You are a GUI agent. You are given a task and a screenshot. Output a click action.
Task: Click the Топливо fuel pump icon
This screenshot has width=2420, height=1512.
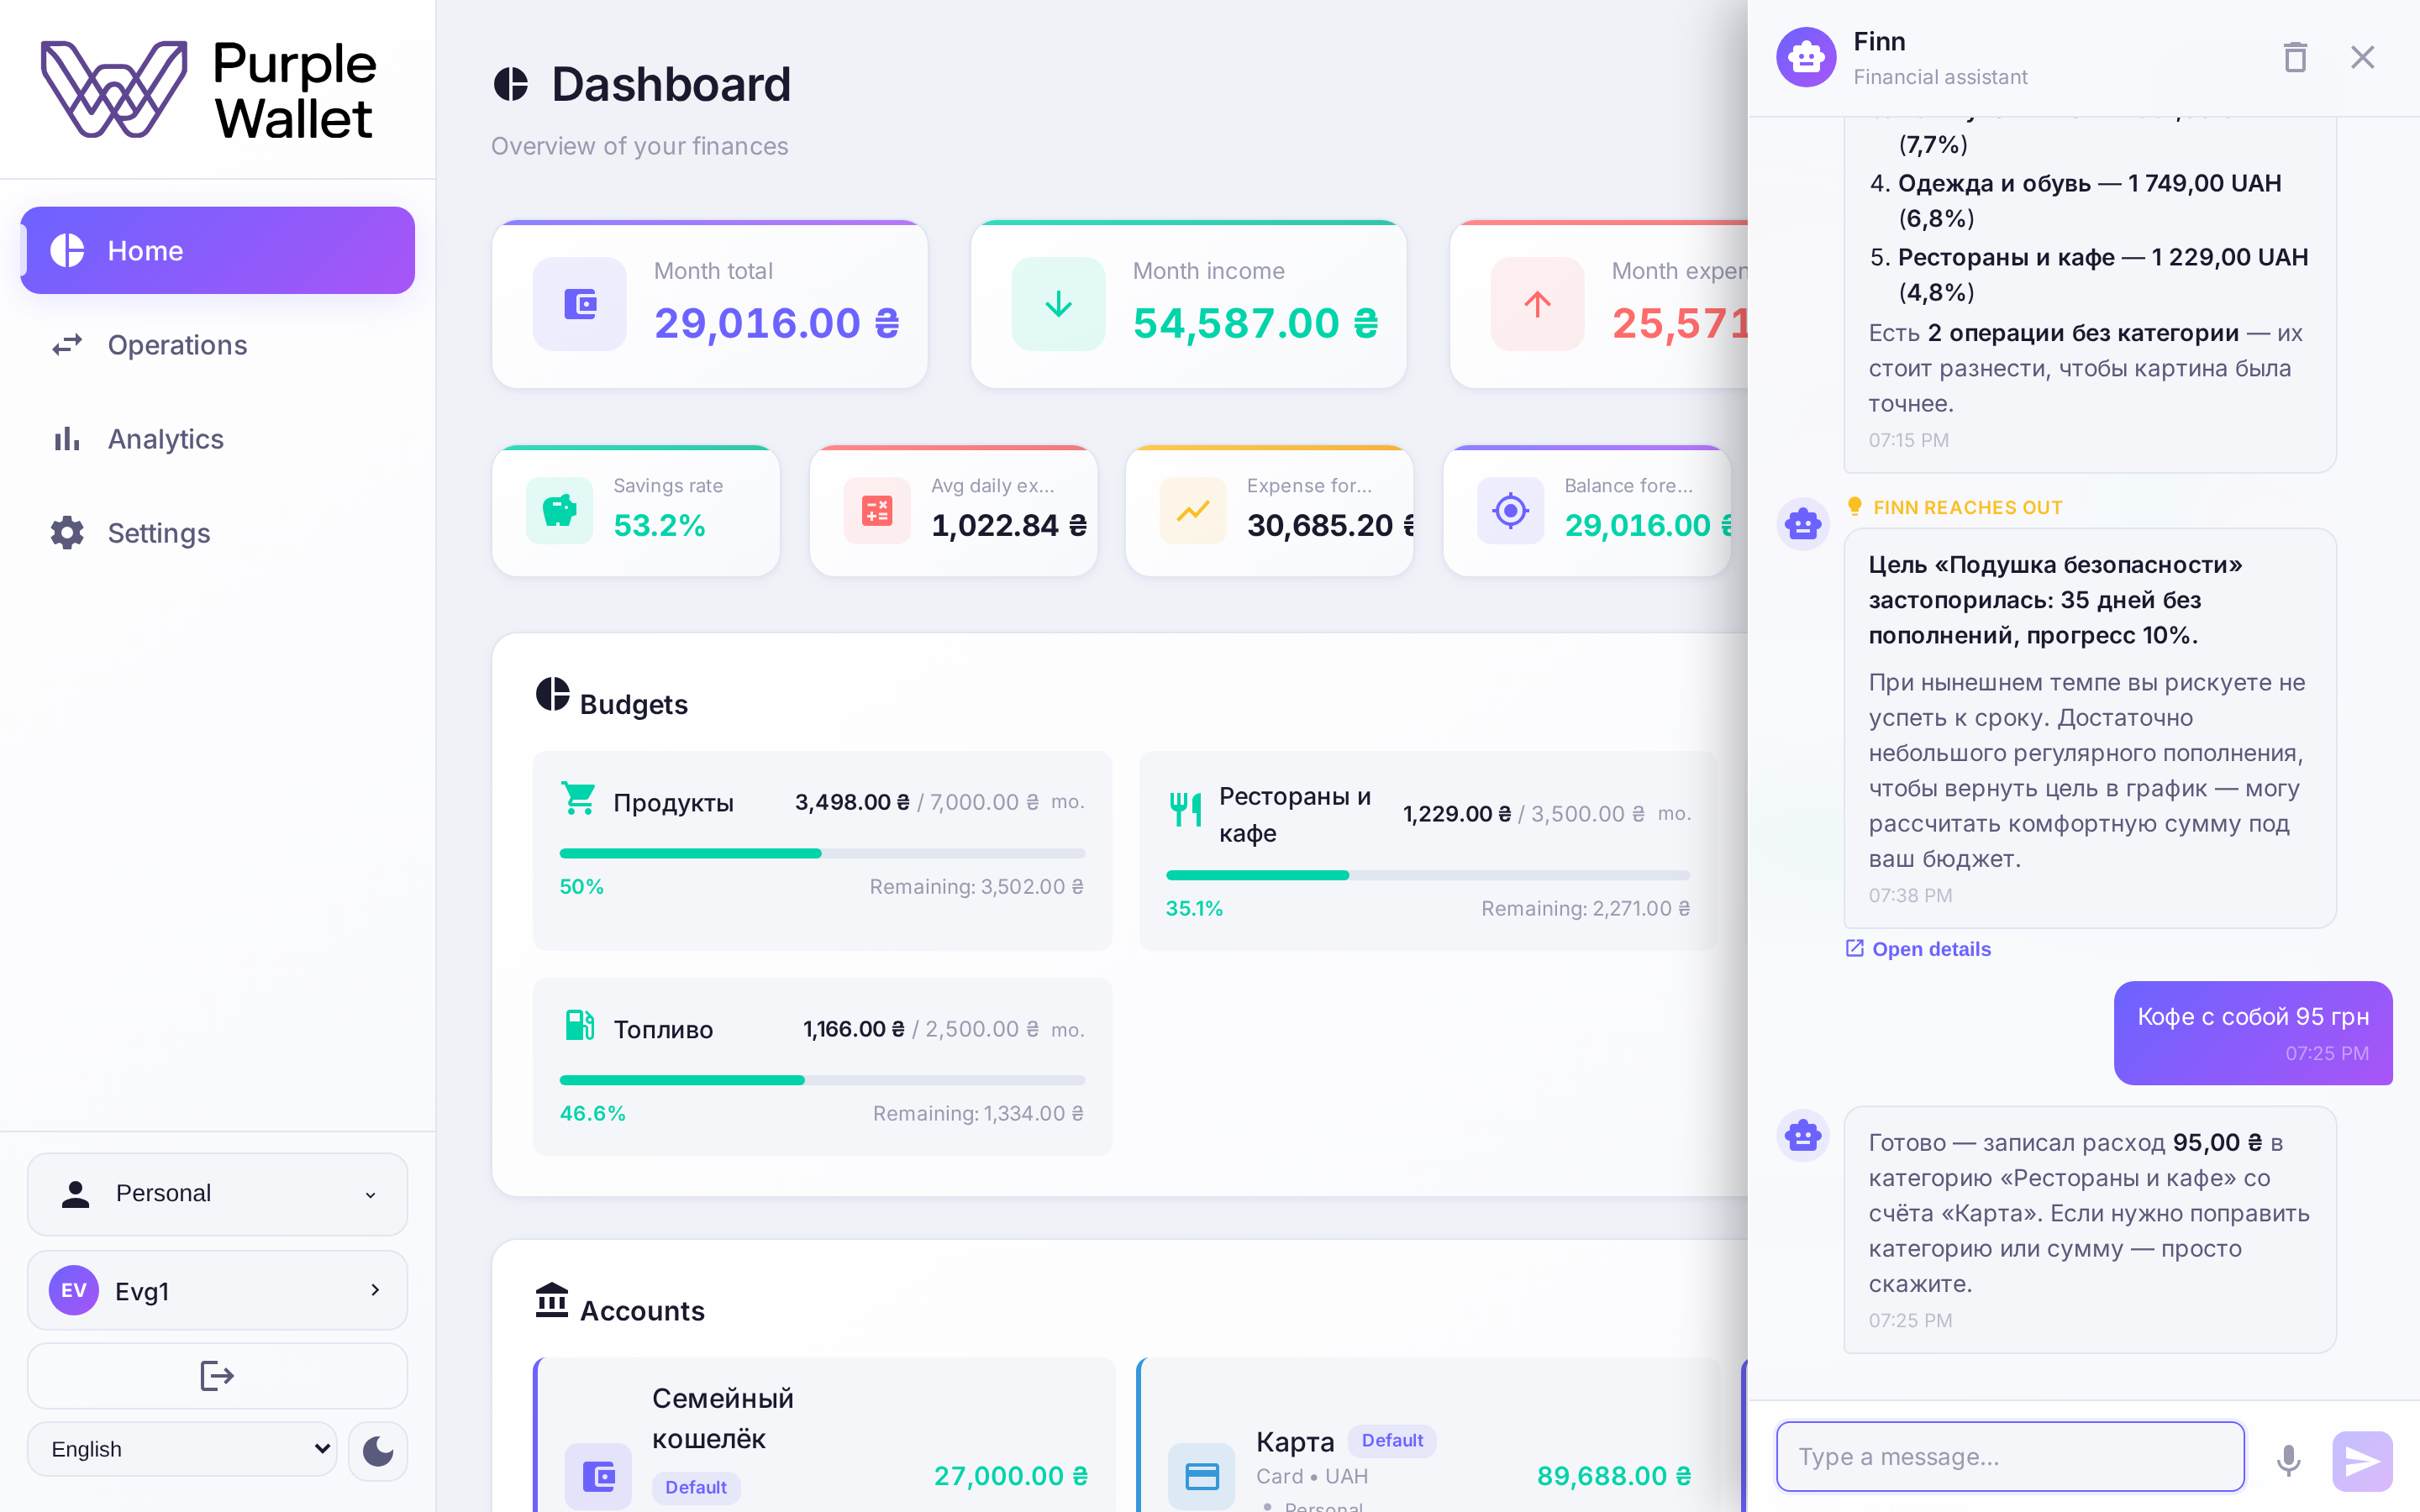580,1026
